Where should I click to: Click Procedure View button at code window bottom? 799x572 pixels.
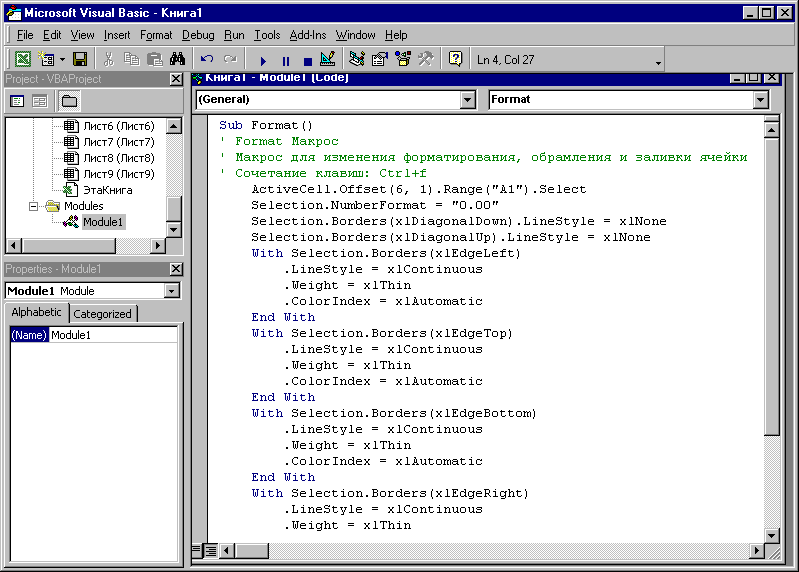197,551
